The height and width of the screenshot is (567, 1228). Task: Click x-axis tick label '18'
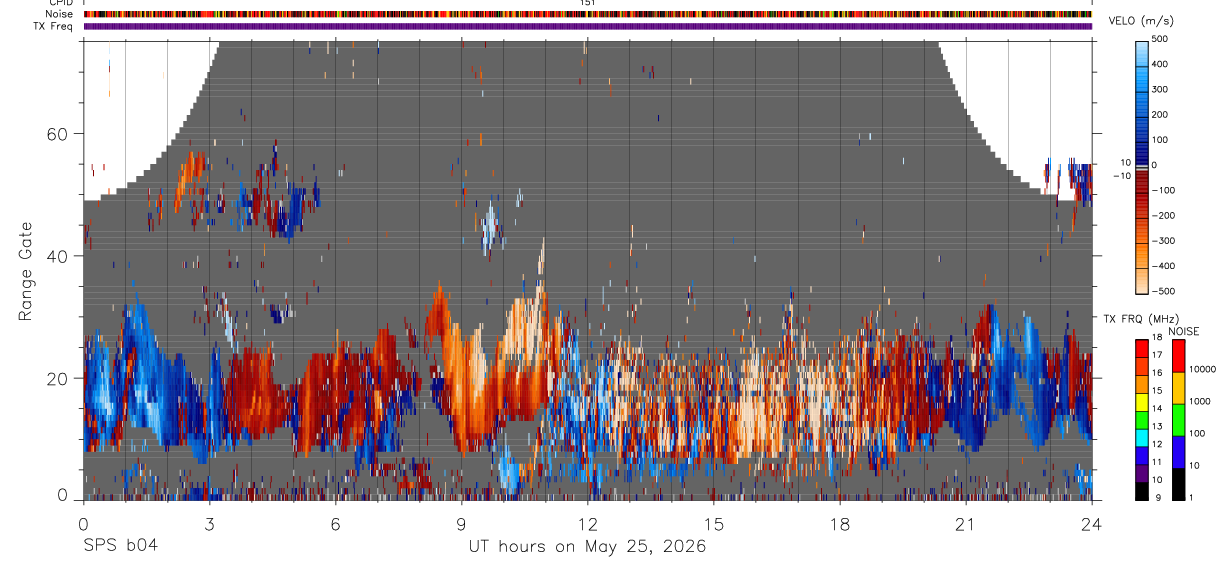click(841, 523)
